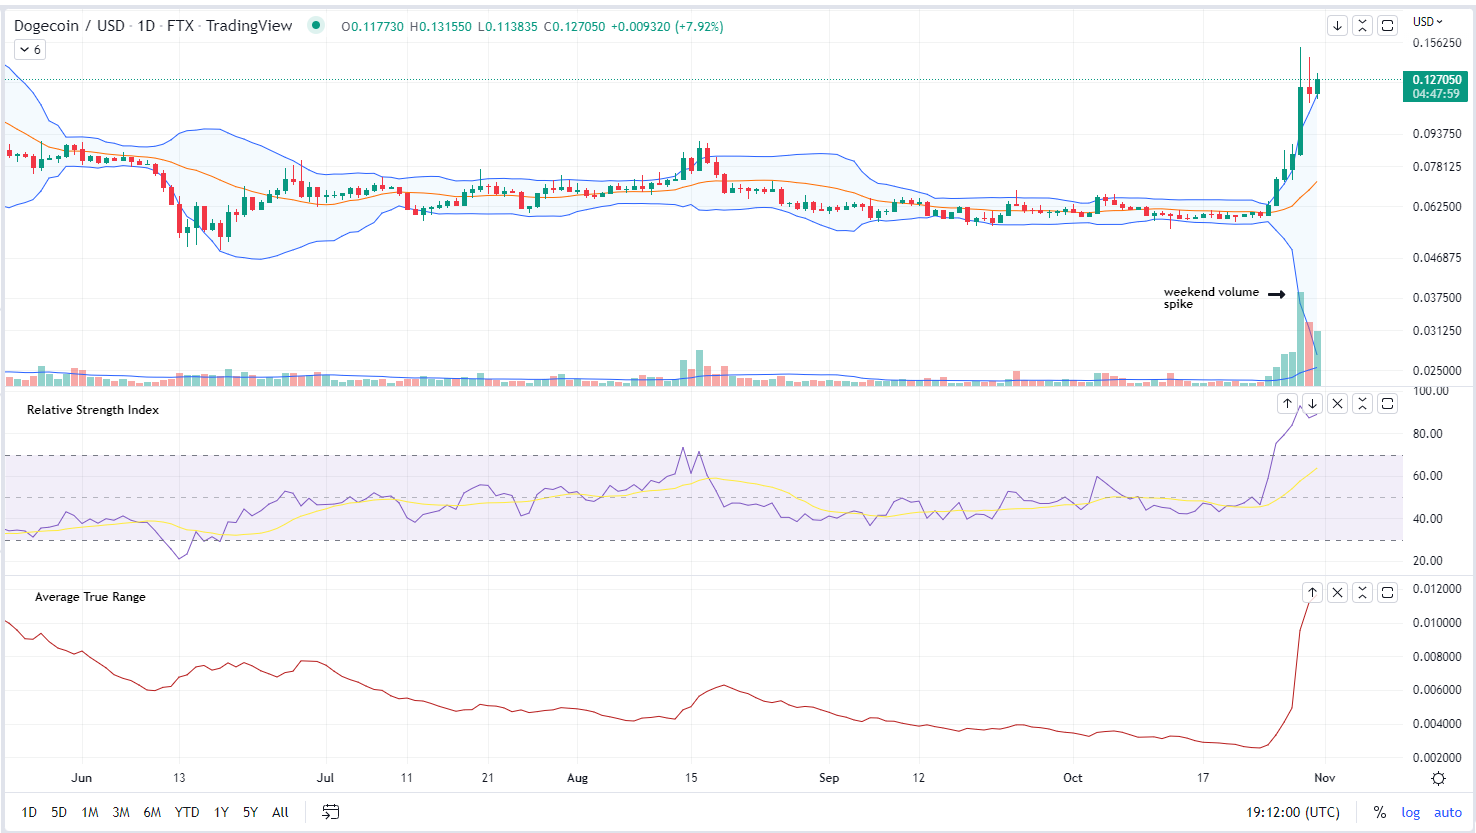
Task: Collapse the main Dogecoin price pane
Action: click(1362, 26)
